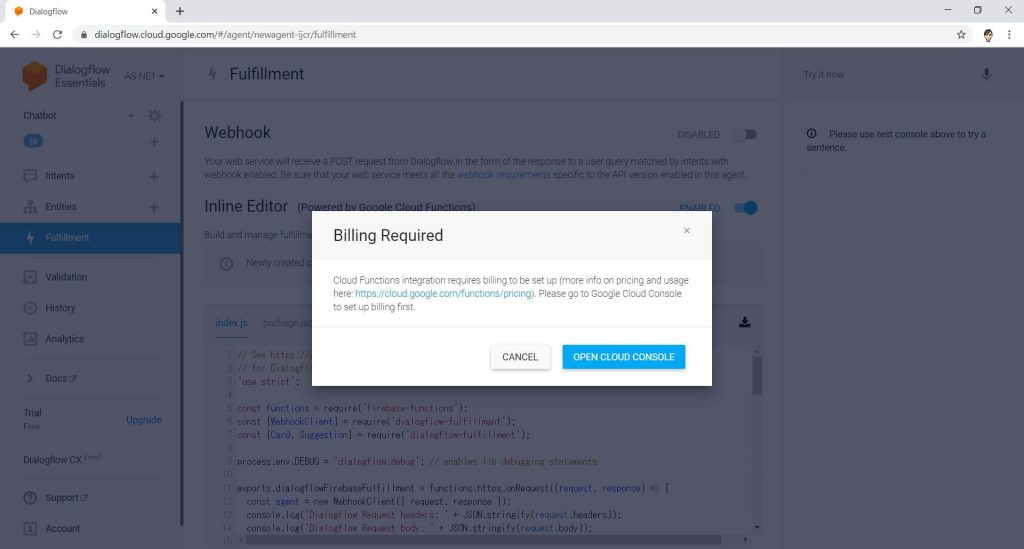Click the Dialogflow Essentials logo
This screenshot has width=1024, height=549.
pos(65,76)
